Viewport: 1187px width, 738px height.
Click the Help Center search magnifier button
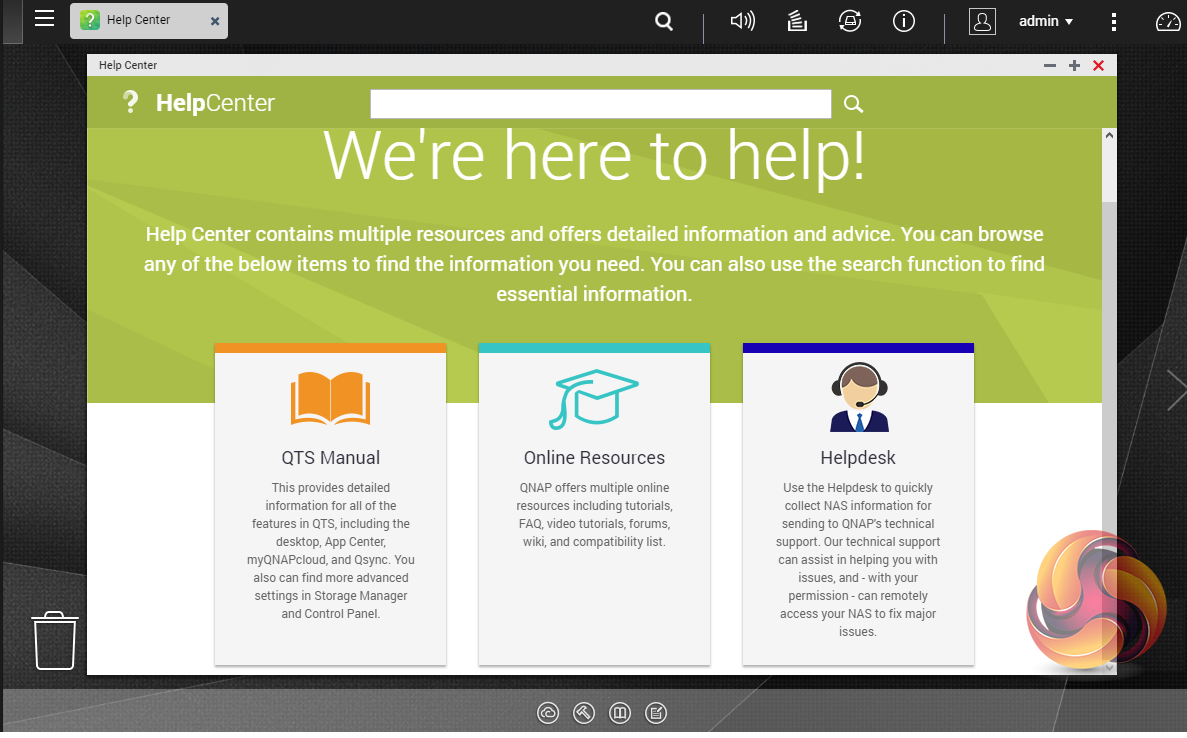point(853,104)
